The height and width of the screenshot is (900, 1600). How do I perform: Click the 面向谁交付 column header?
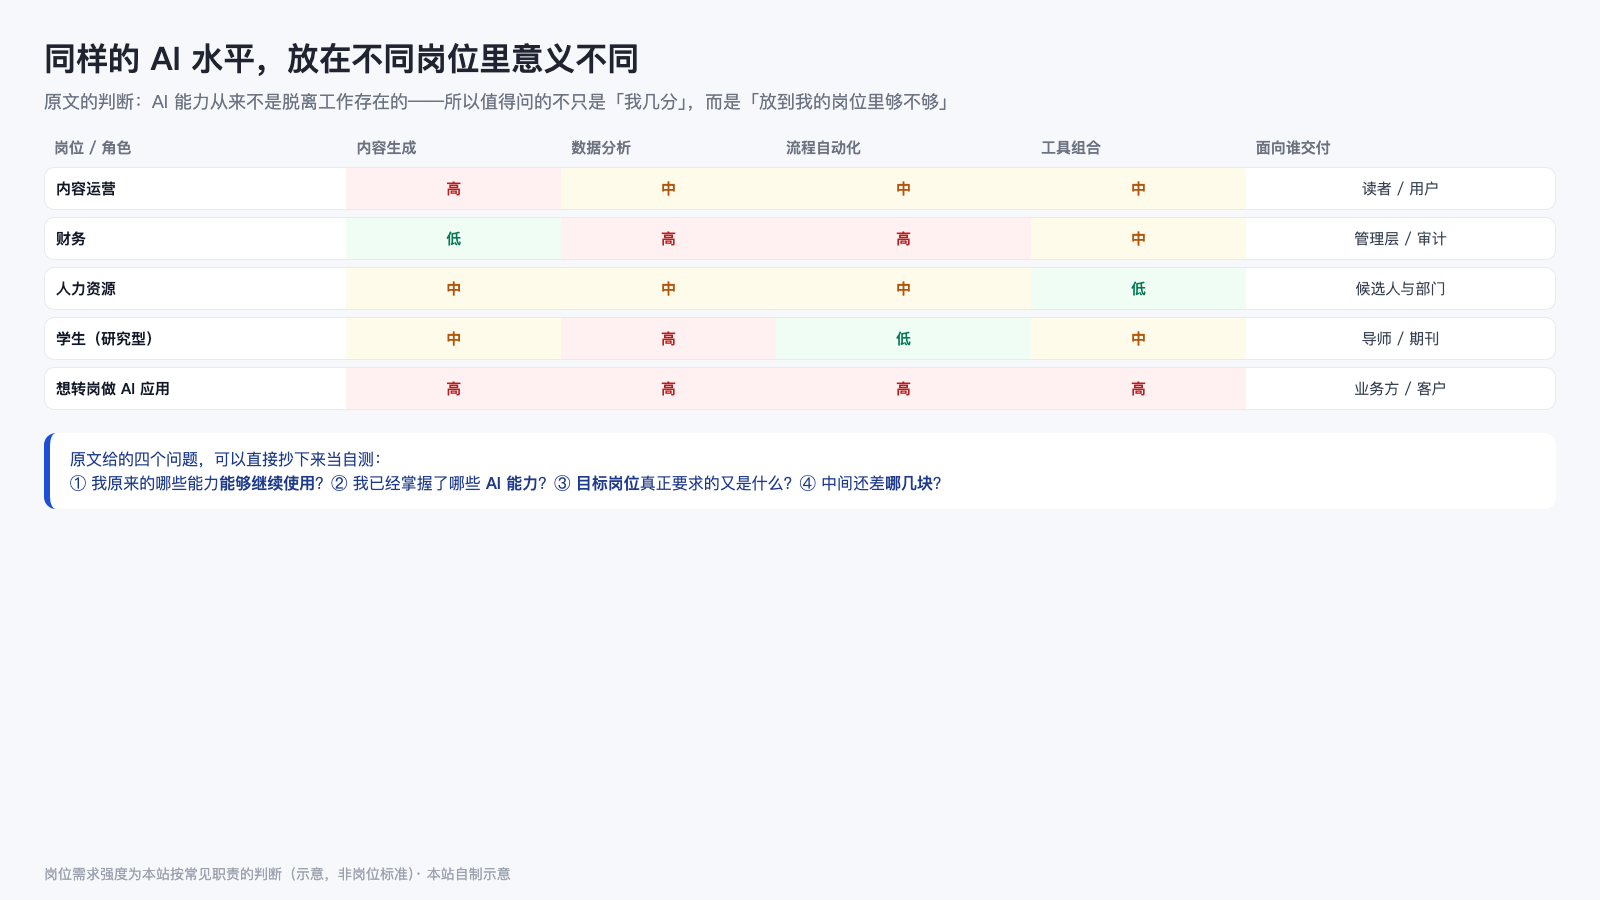(1293, 148)
